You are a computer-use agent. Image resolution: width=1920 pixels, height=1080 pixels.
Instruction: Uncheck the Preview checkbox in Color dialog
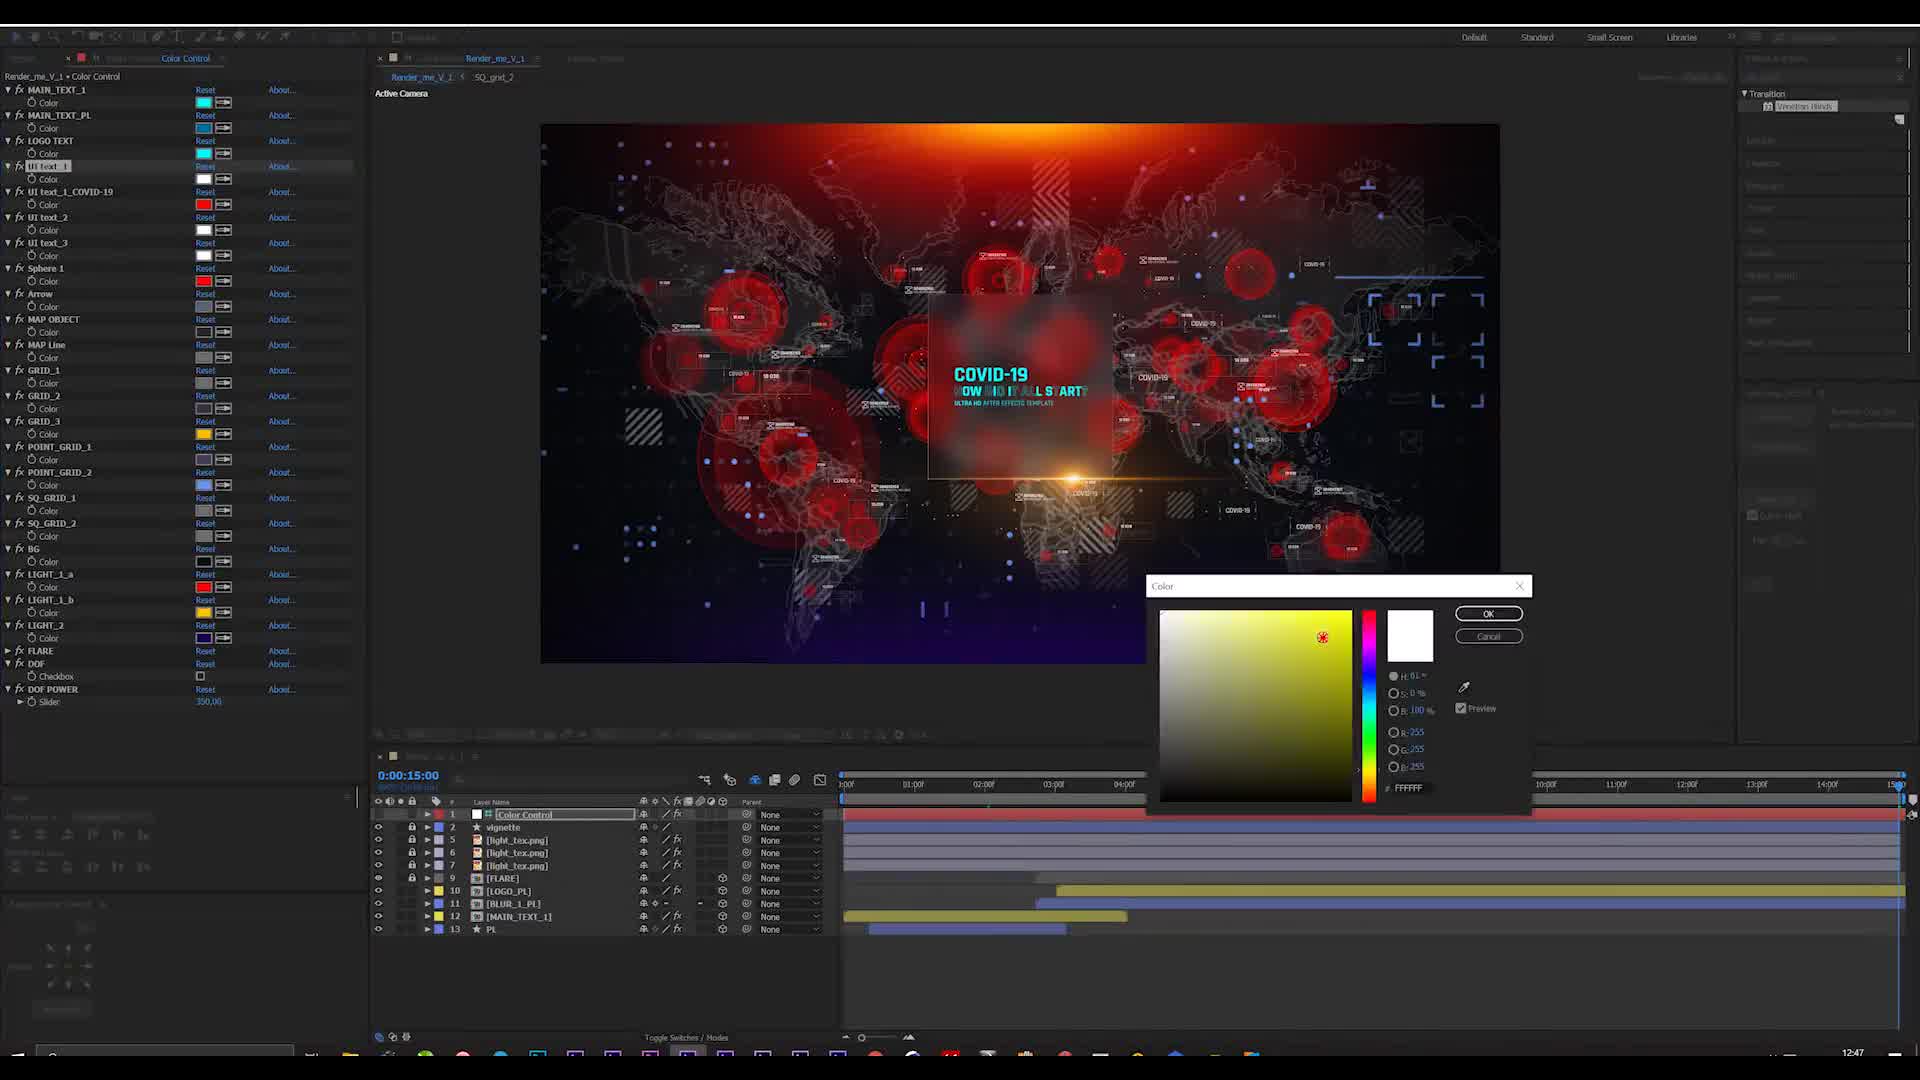1461,708
